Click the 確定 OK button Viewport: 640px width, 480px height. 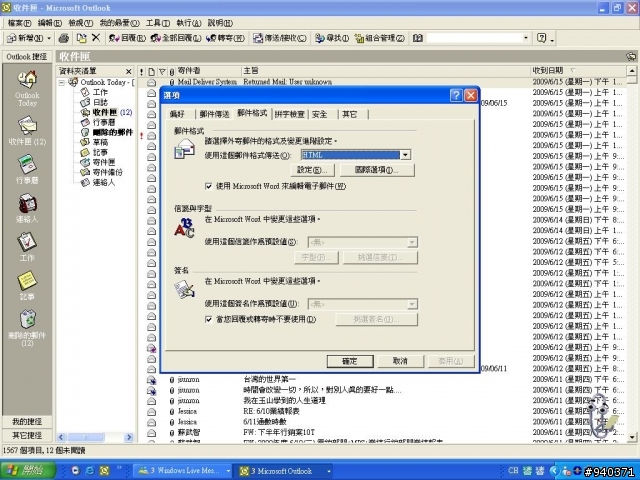350,361
